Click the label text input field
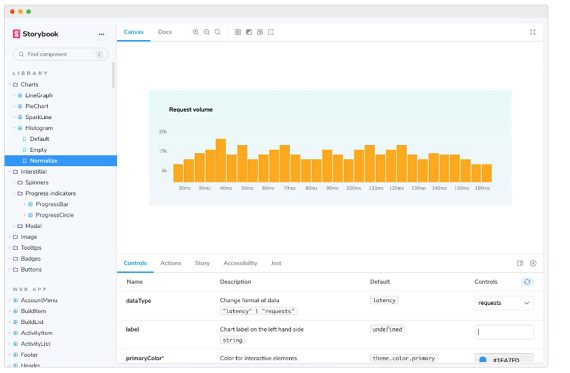This screenshot has height=373, width=570. [504, 332]
